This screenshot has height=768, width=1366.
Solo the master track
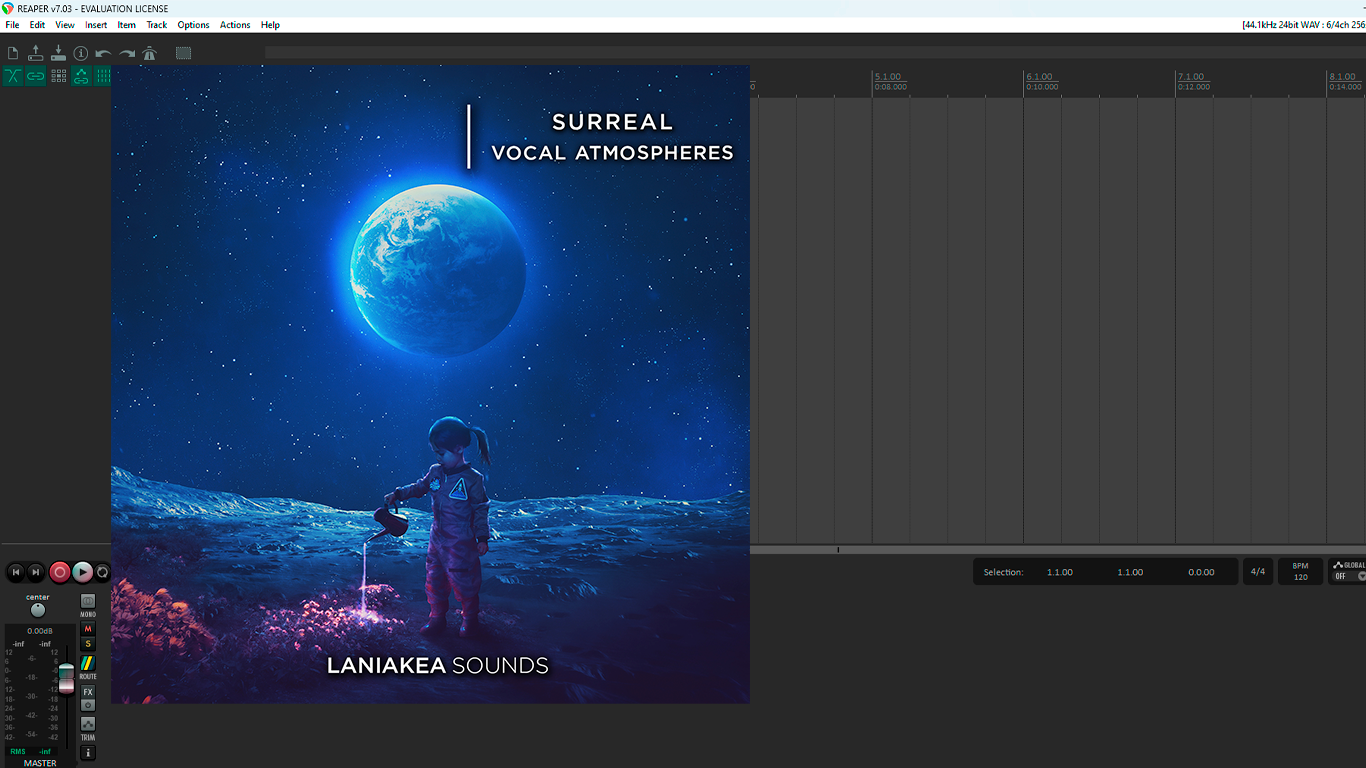(88, 644)
